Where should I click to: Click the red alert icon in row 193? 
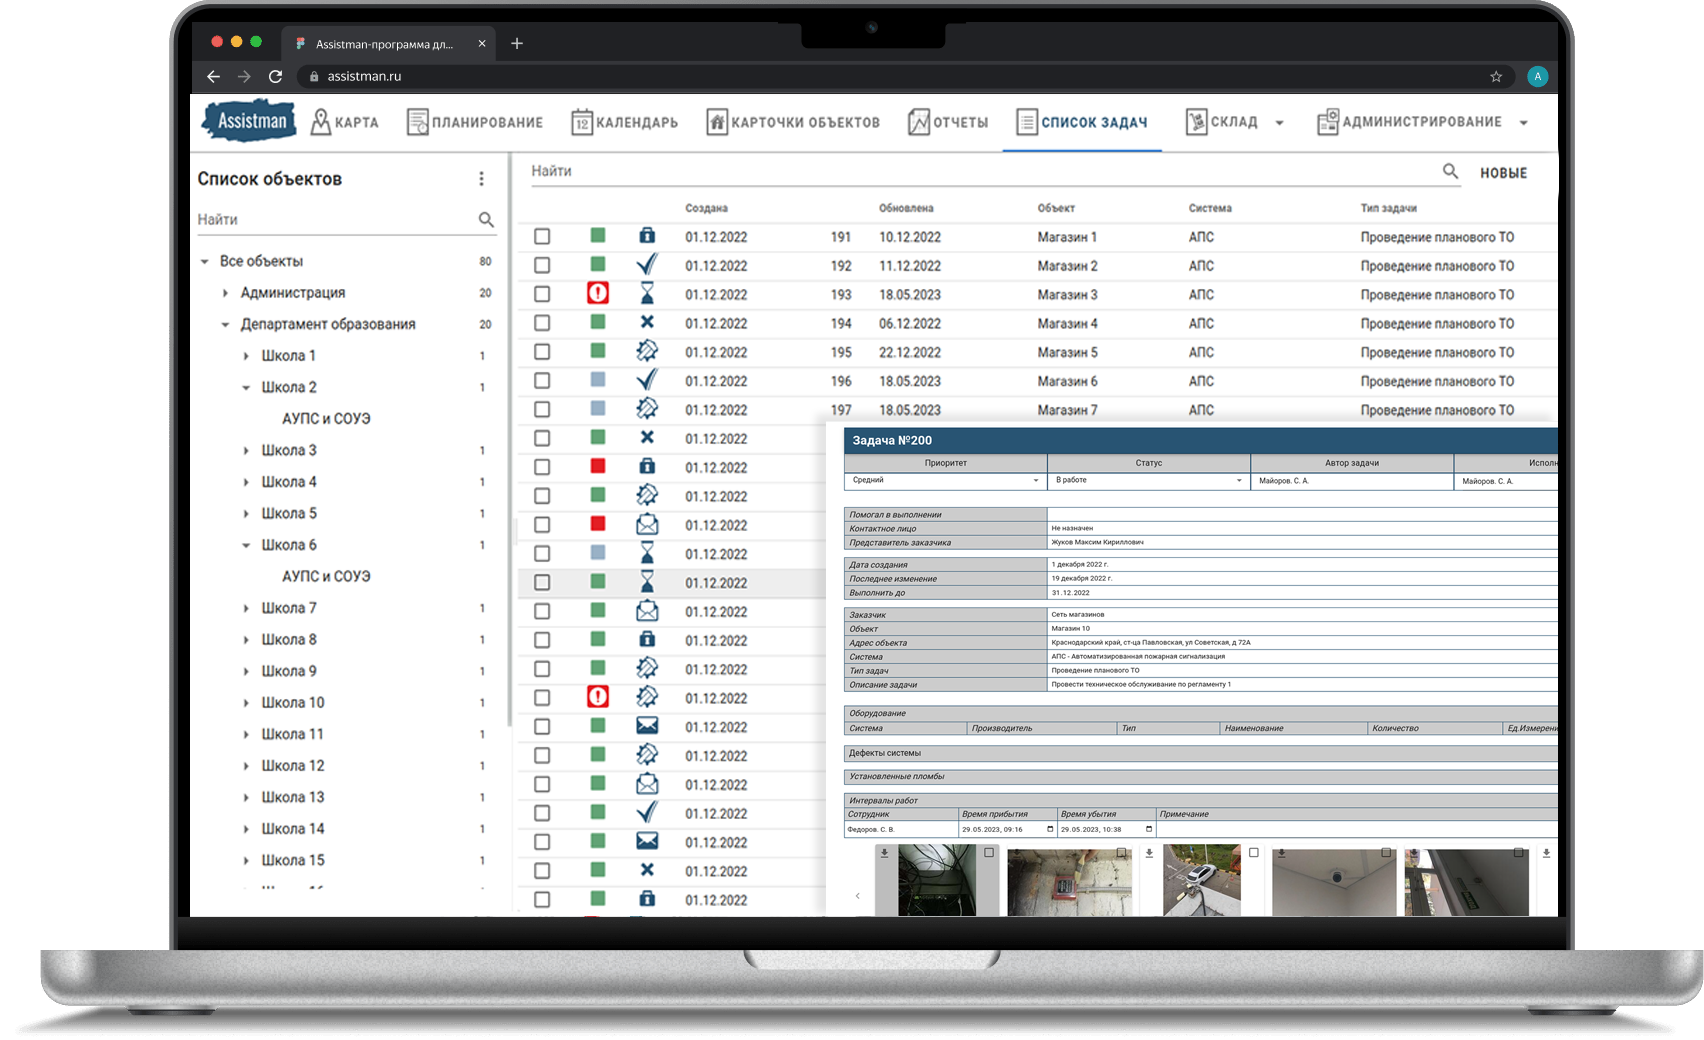coord(598,293)
